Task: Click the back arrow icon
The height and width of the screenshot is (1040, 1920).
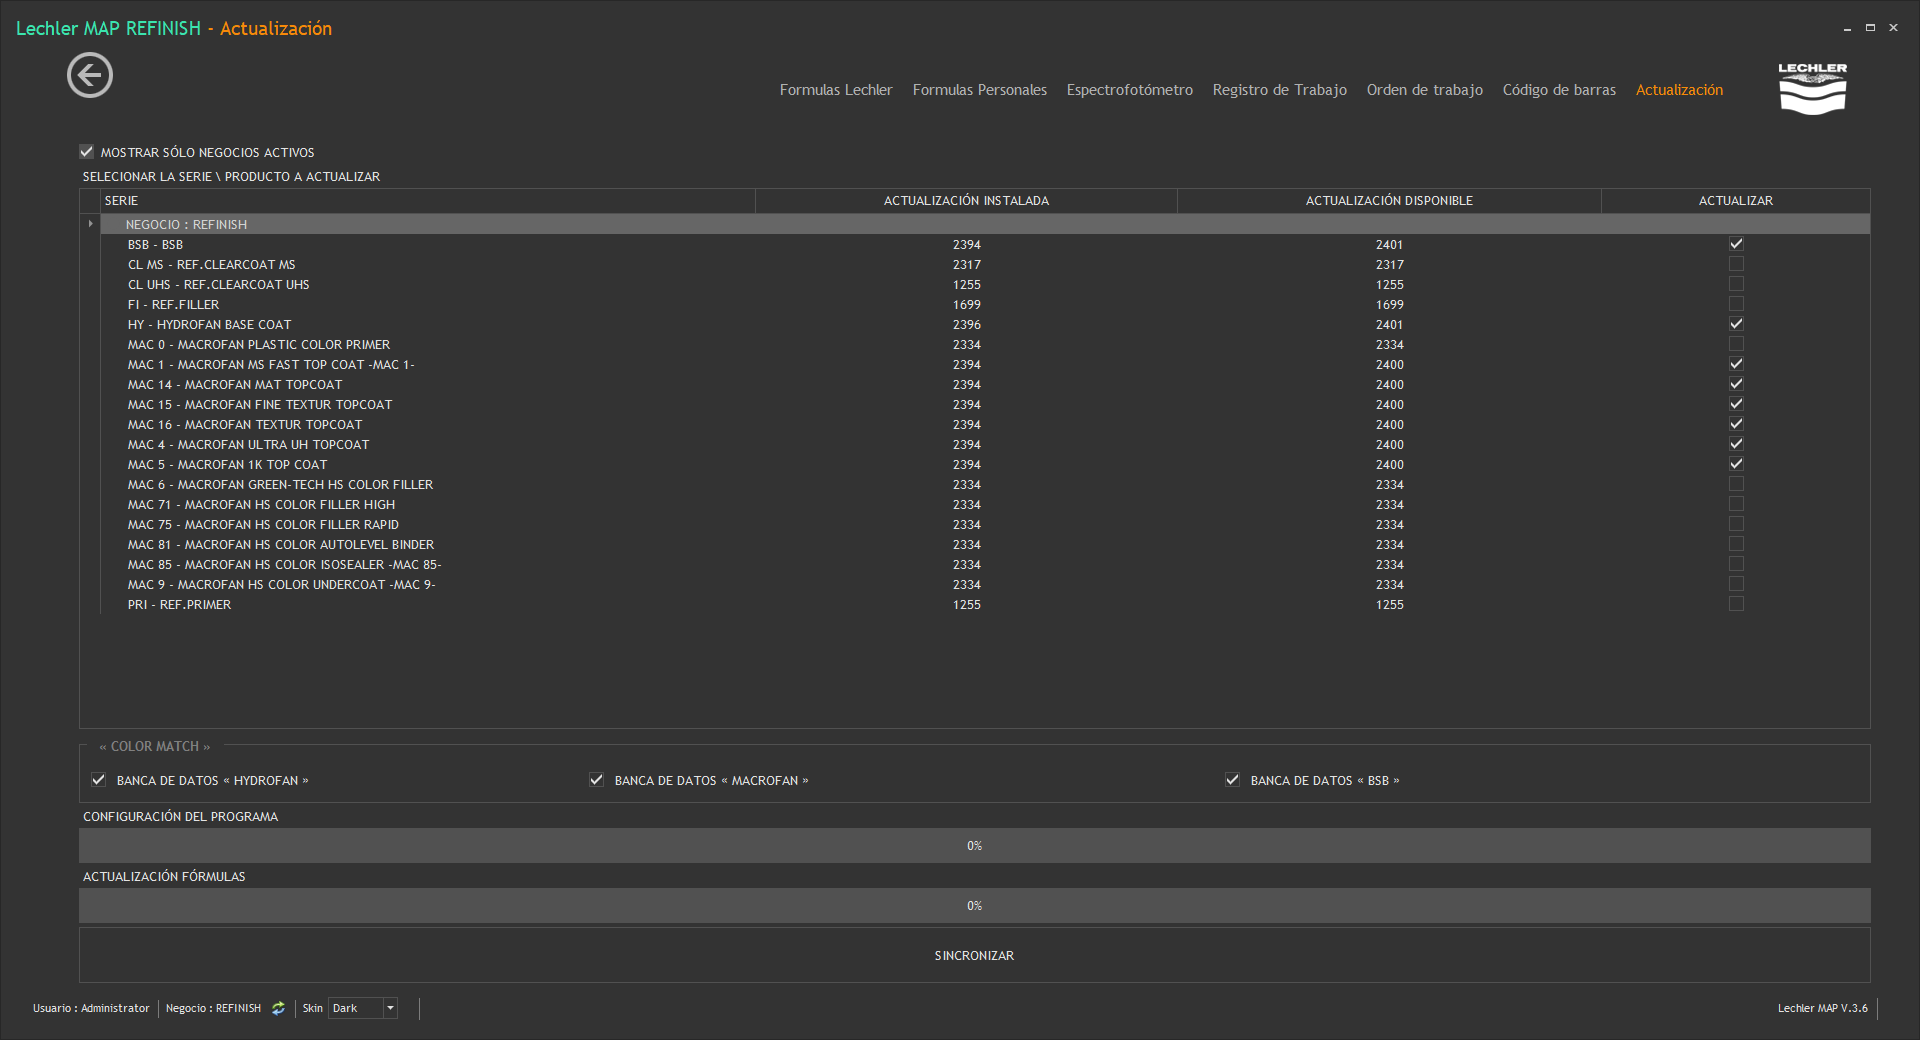Action: tap(90, 76)
